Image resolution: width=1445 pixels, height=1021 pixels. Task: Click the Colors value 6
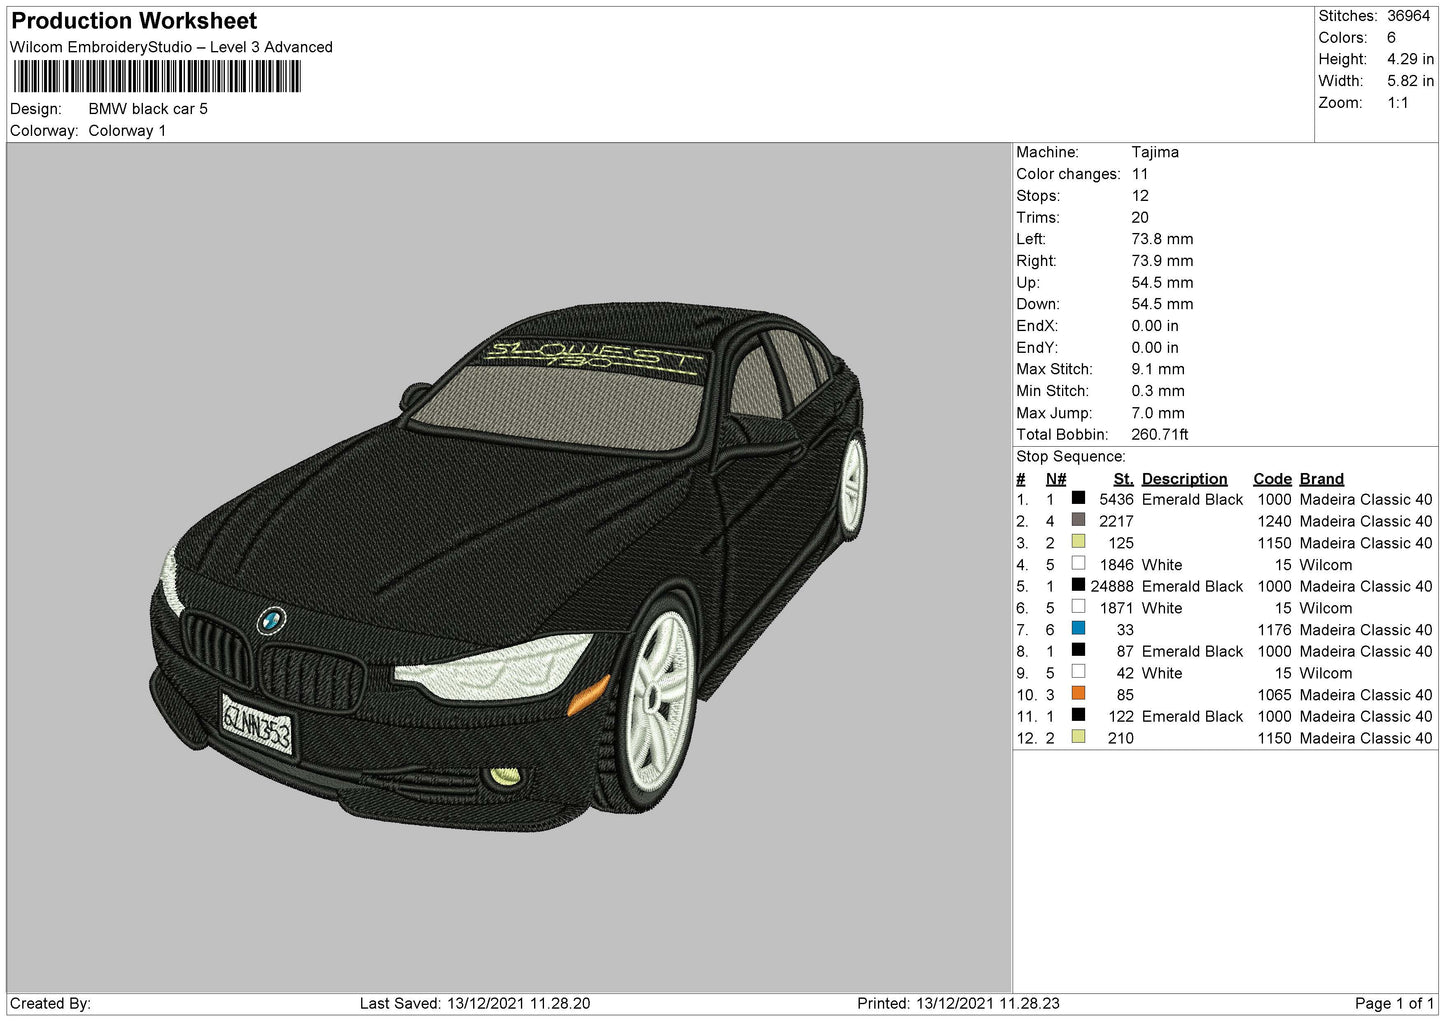tap(1392, 38)
